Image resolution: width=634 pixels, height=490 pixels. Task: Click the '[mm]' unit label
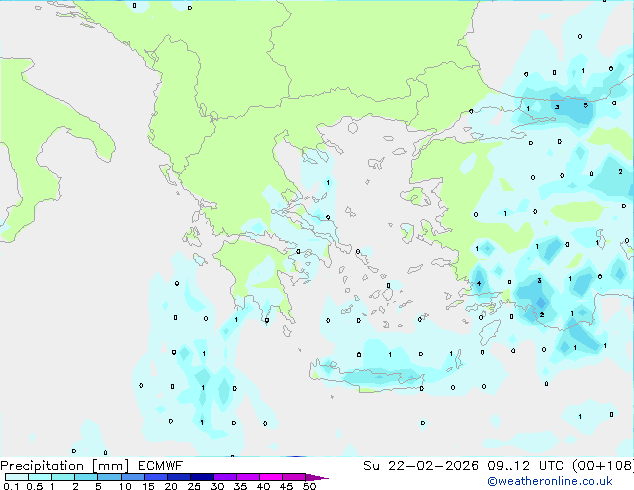click(110, 466)
